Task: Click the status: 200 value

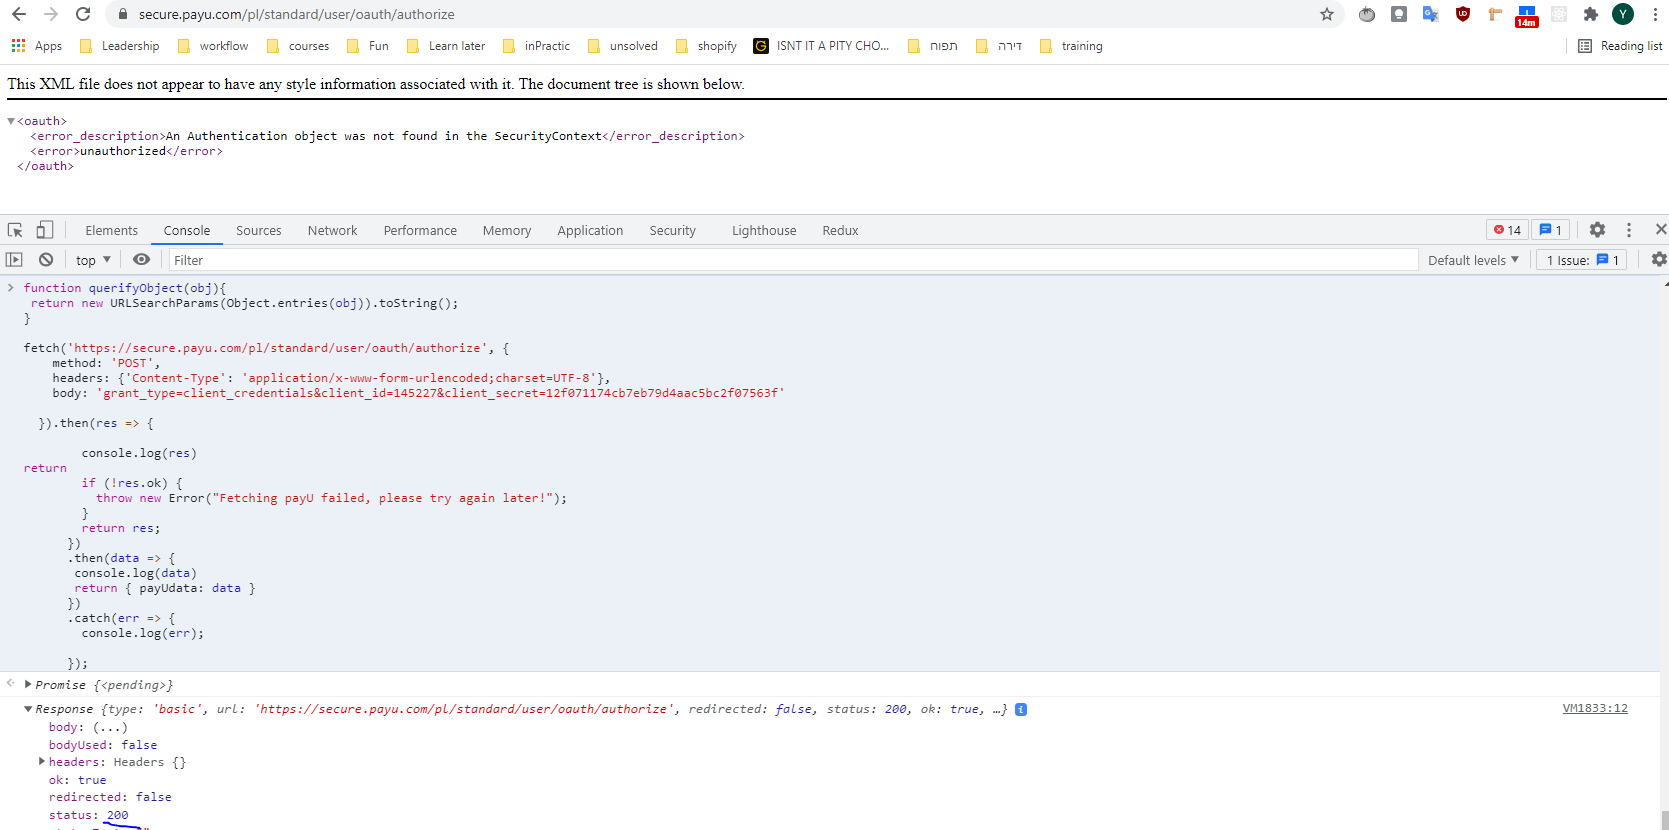Action: coord(118,815)
